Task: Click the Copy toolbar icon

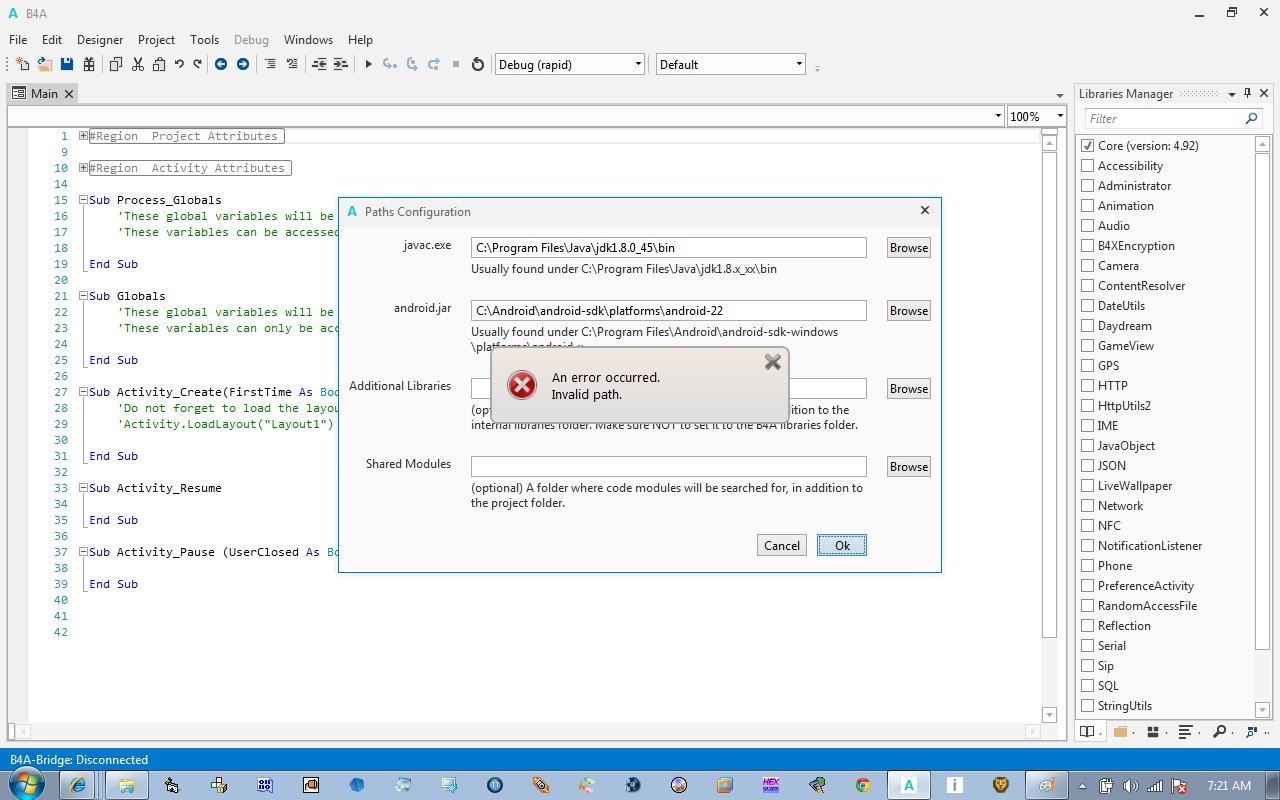Action: pyautogui.click(x=116, y=64)
